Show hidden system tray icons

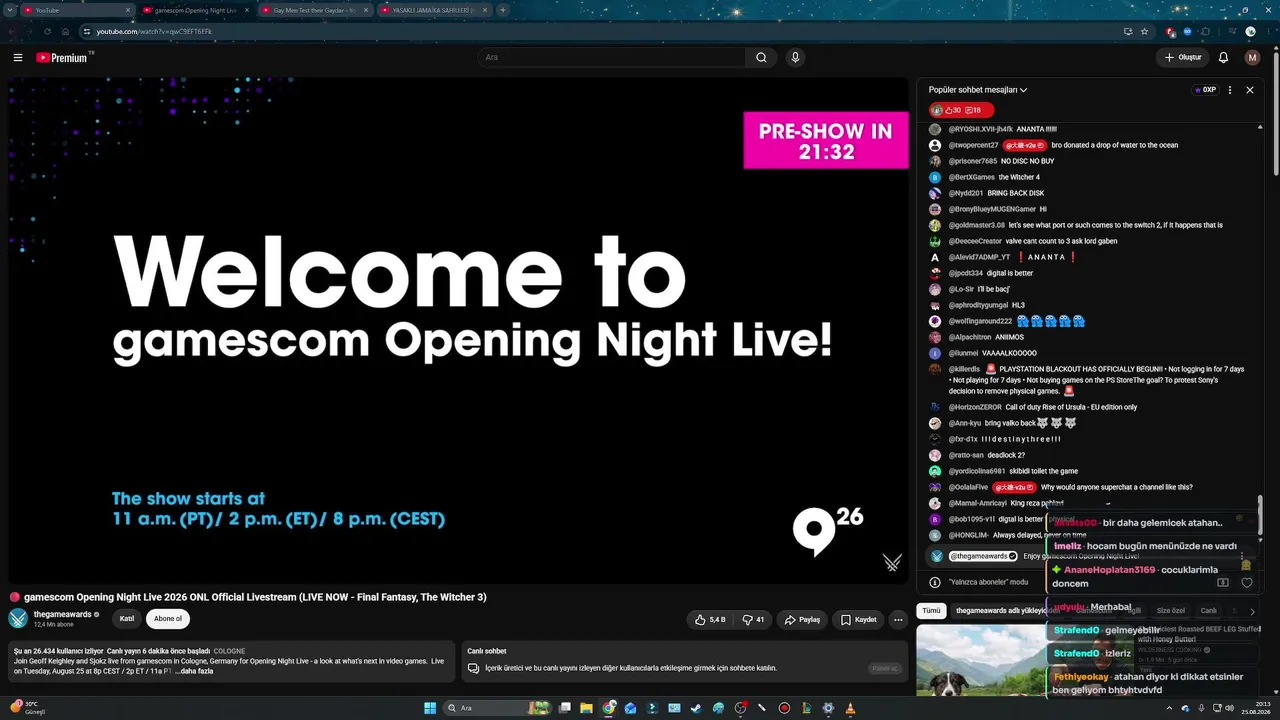[x=1168, y=708]
